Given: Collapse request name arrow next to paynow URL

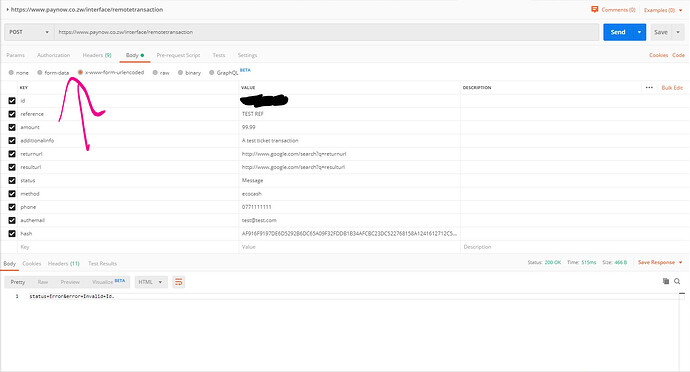Looking at the screenshot, I should (x=7, y=9).
